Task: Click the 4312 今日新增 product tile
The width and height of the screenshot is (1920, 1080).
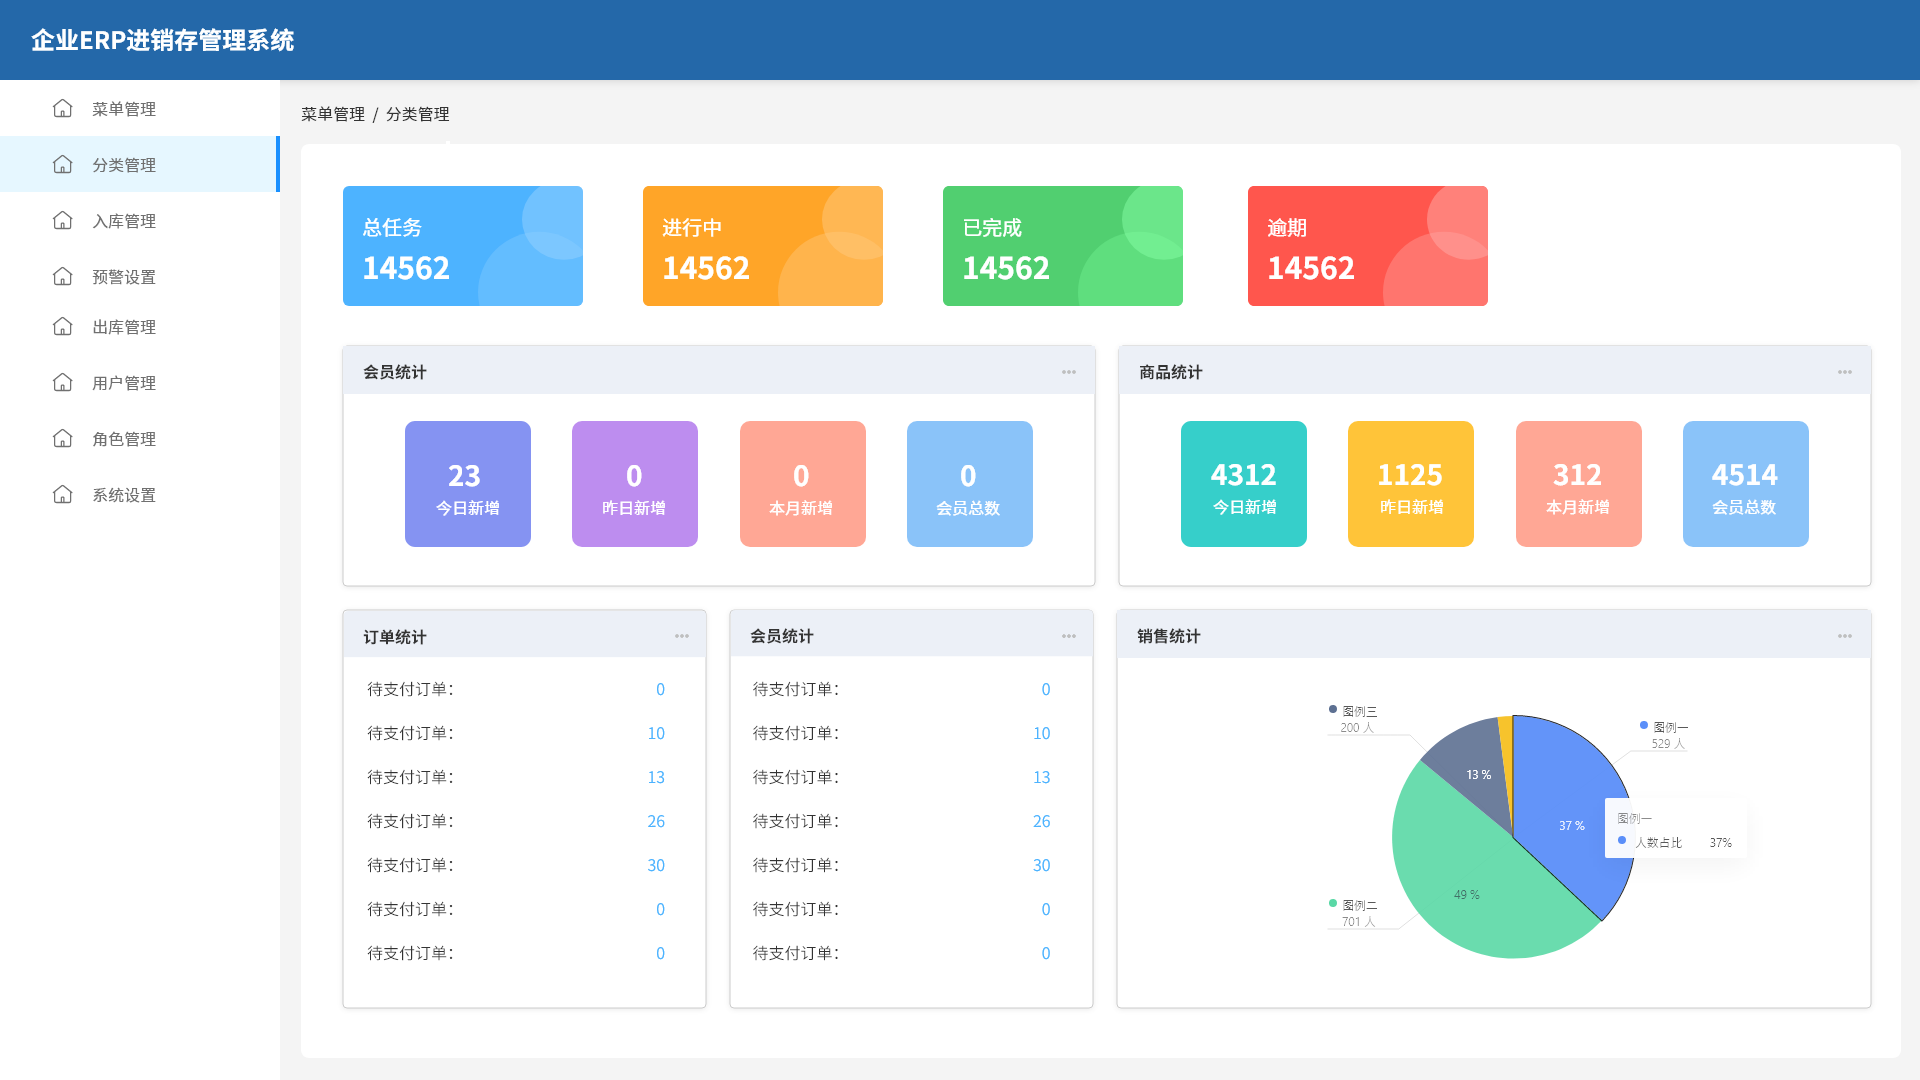Action: pos(1244,484)
